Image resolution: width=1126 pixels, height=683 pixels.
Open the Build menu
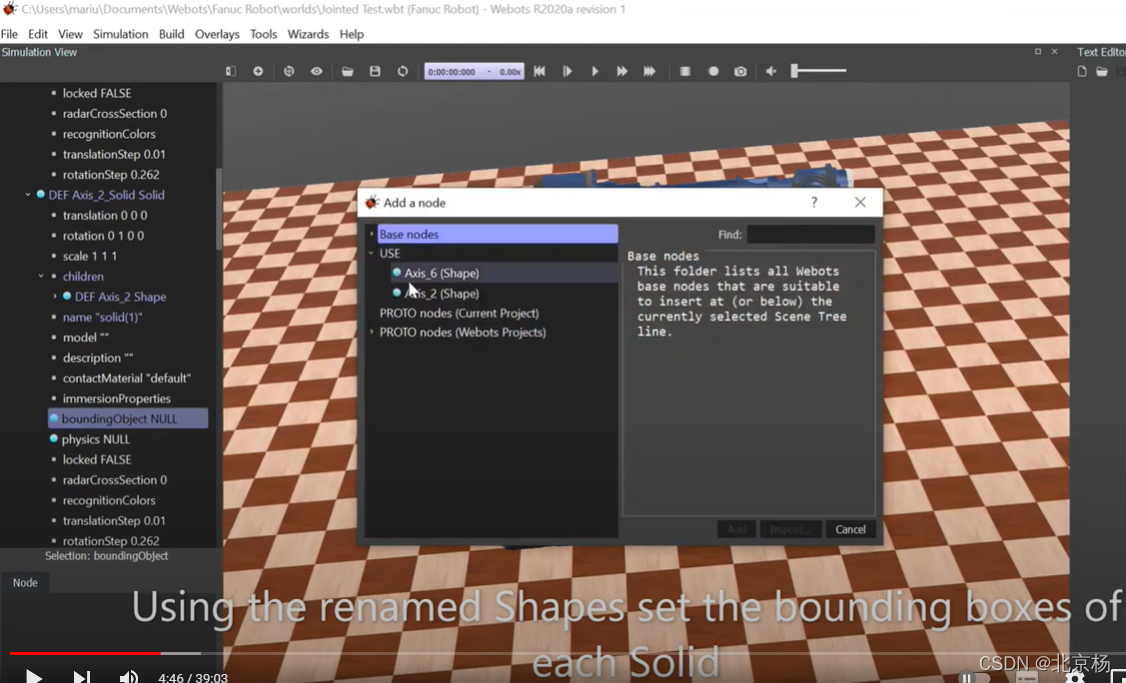(172, 34)
